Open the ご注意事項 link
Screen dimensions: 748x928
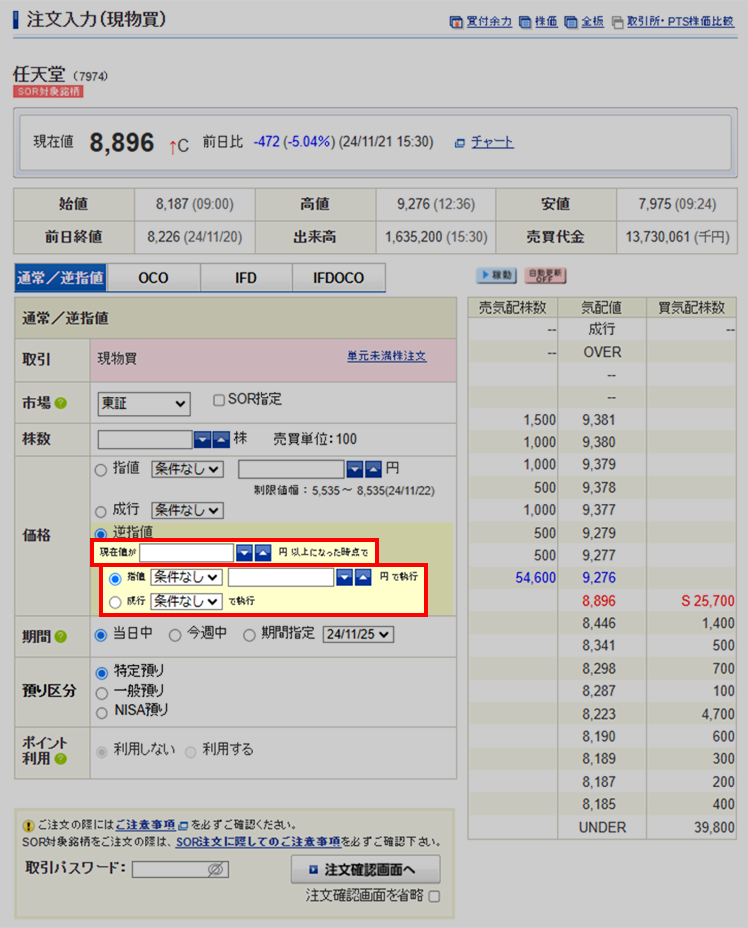tap(146, 825)
